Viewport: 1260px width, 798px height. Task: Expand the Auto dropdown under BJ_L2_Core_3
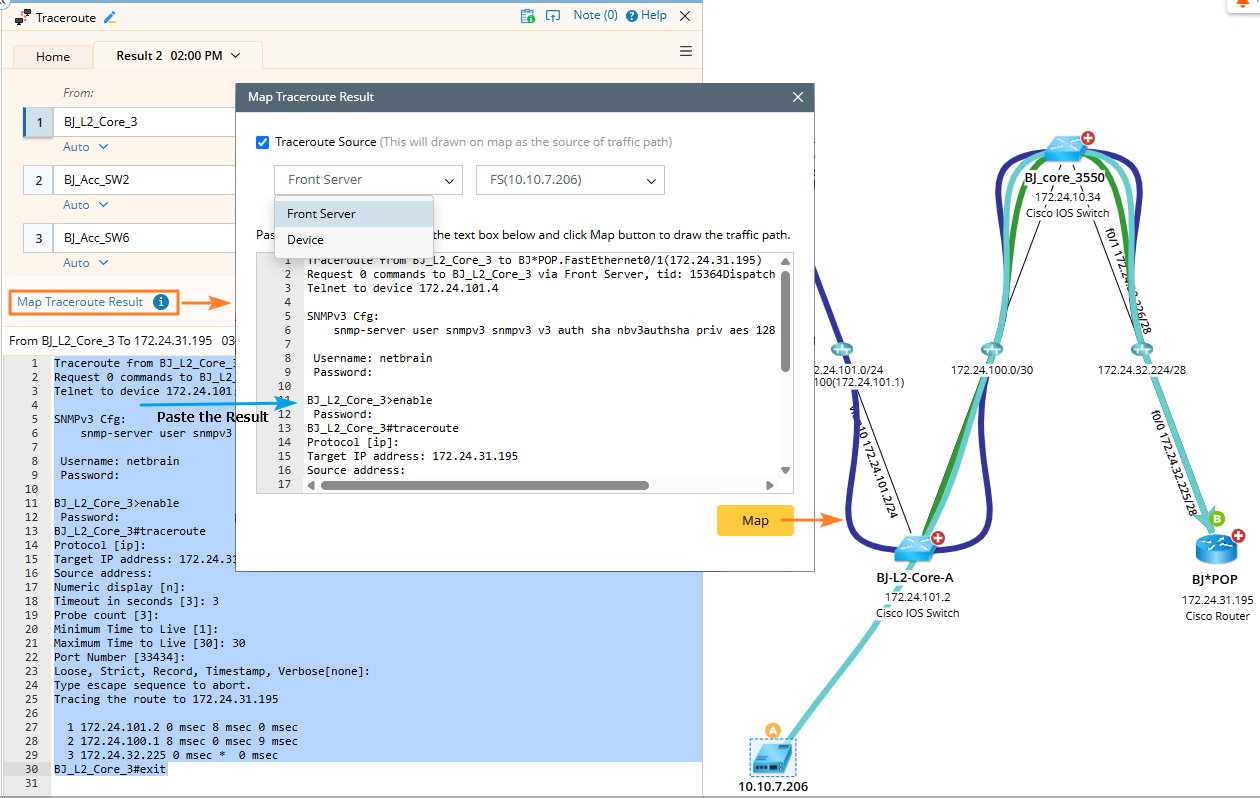pyautogui.click(x=86, y=147)
